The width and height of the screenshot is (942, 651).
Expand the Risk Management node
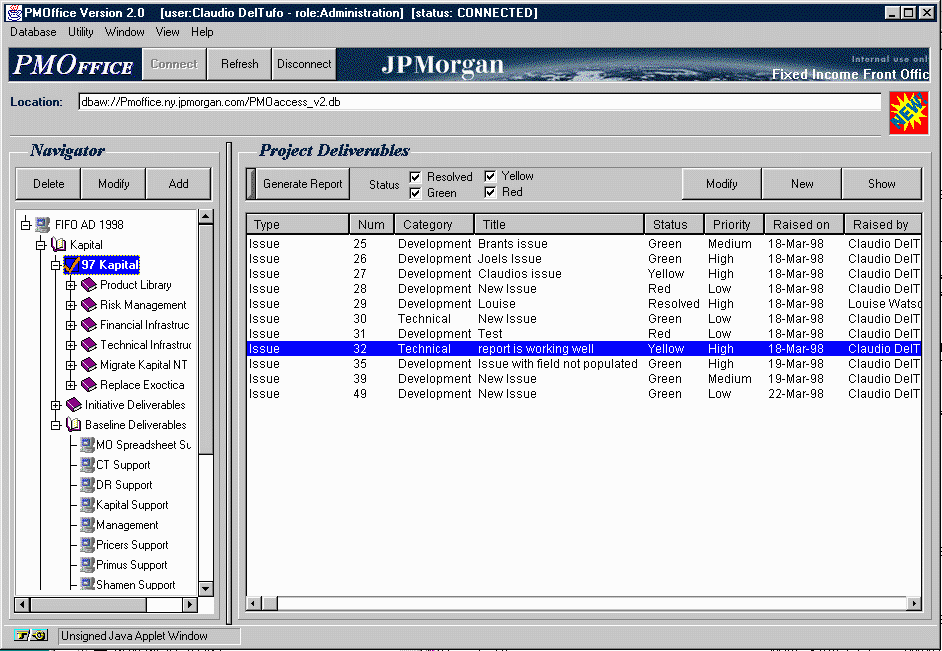click(71, 304)
